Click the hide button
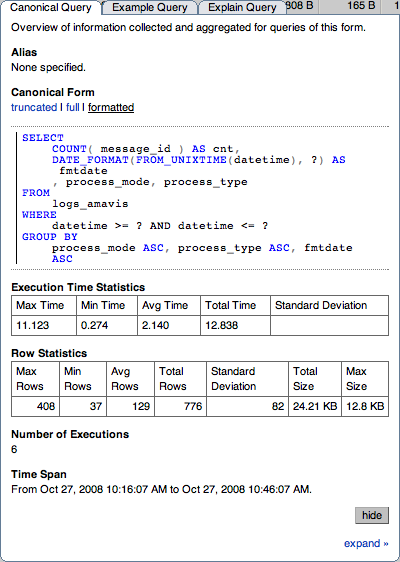The image size is (400, 562). coord(372,515)
